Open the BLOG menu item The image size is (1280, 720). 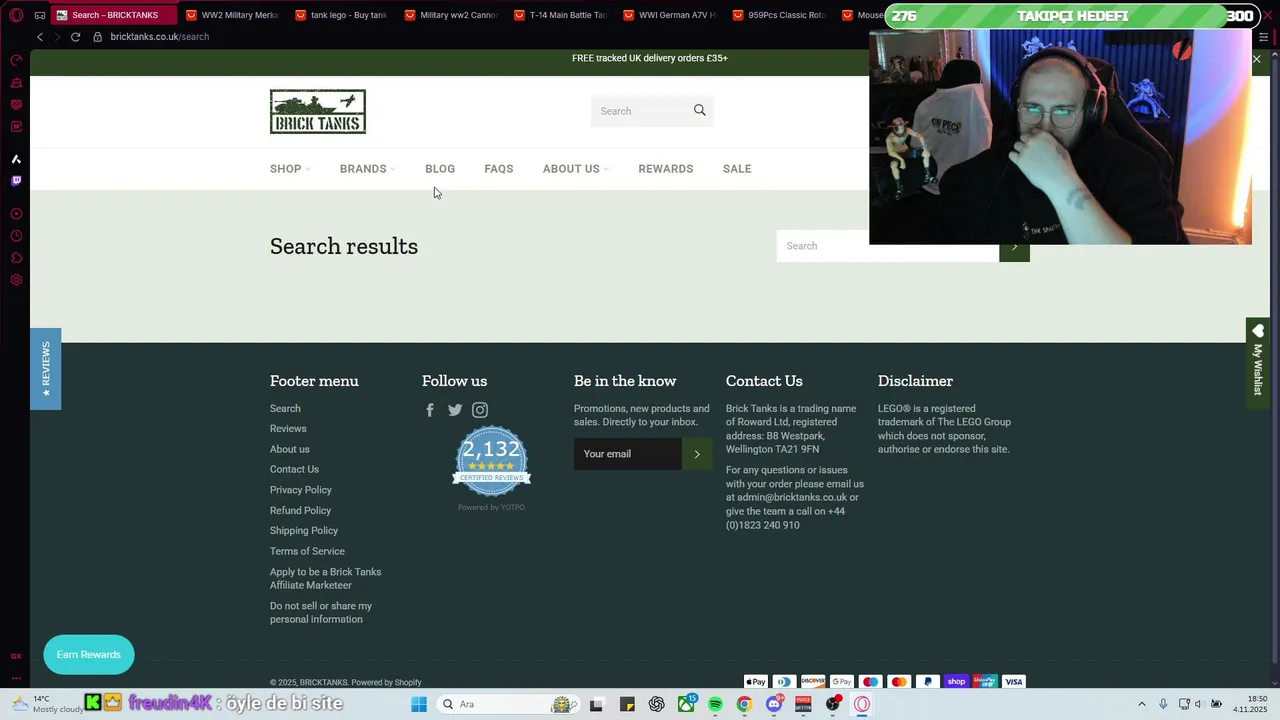(x=440, y=169)
